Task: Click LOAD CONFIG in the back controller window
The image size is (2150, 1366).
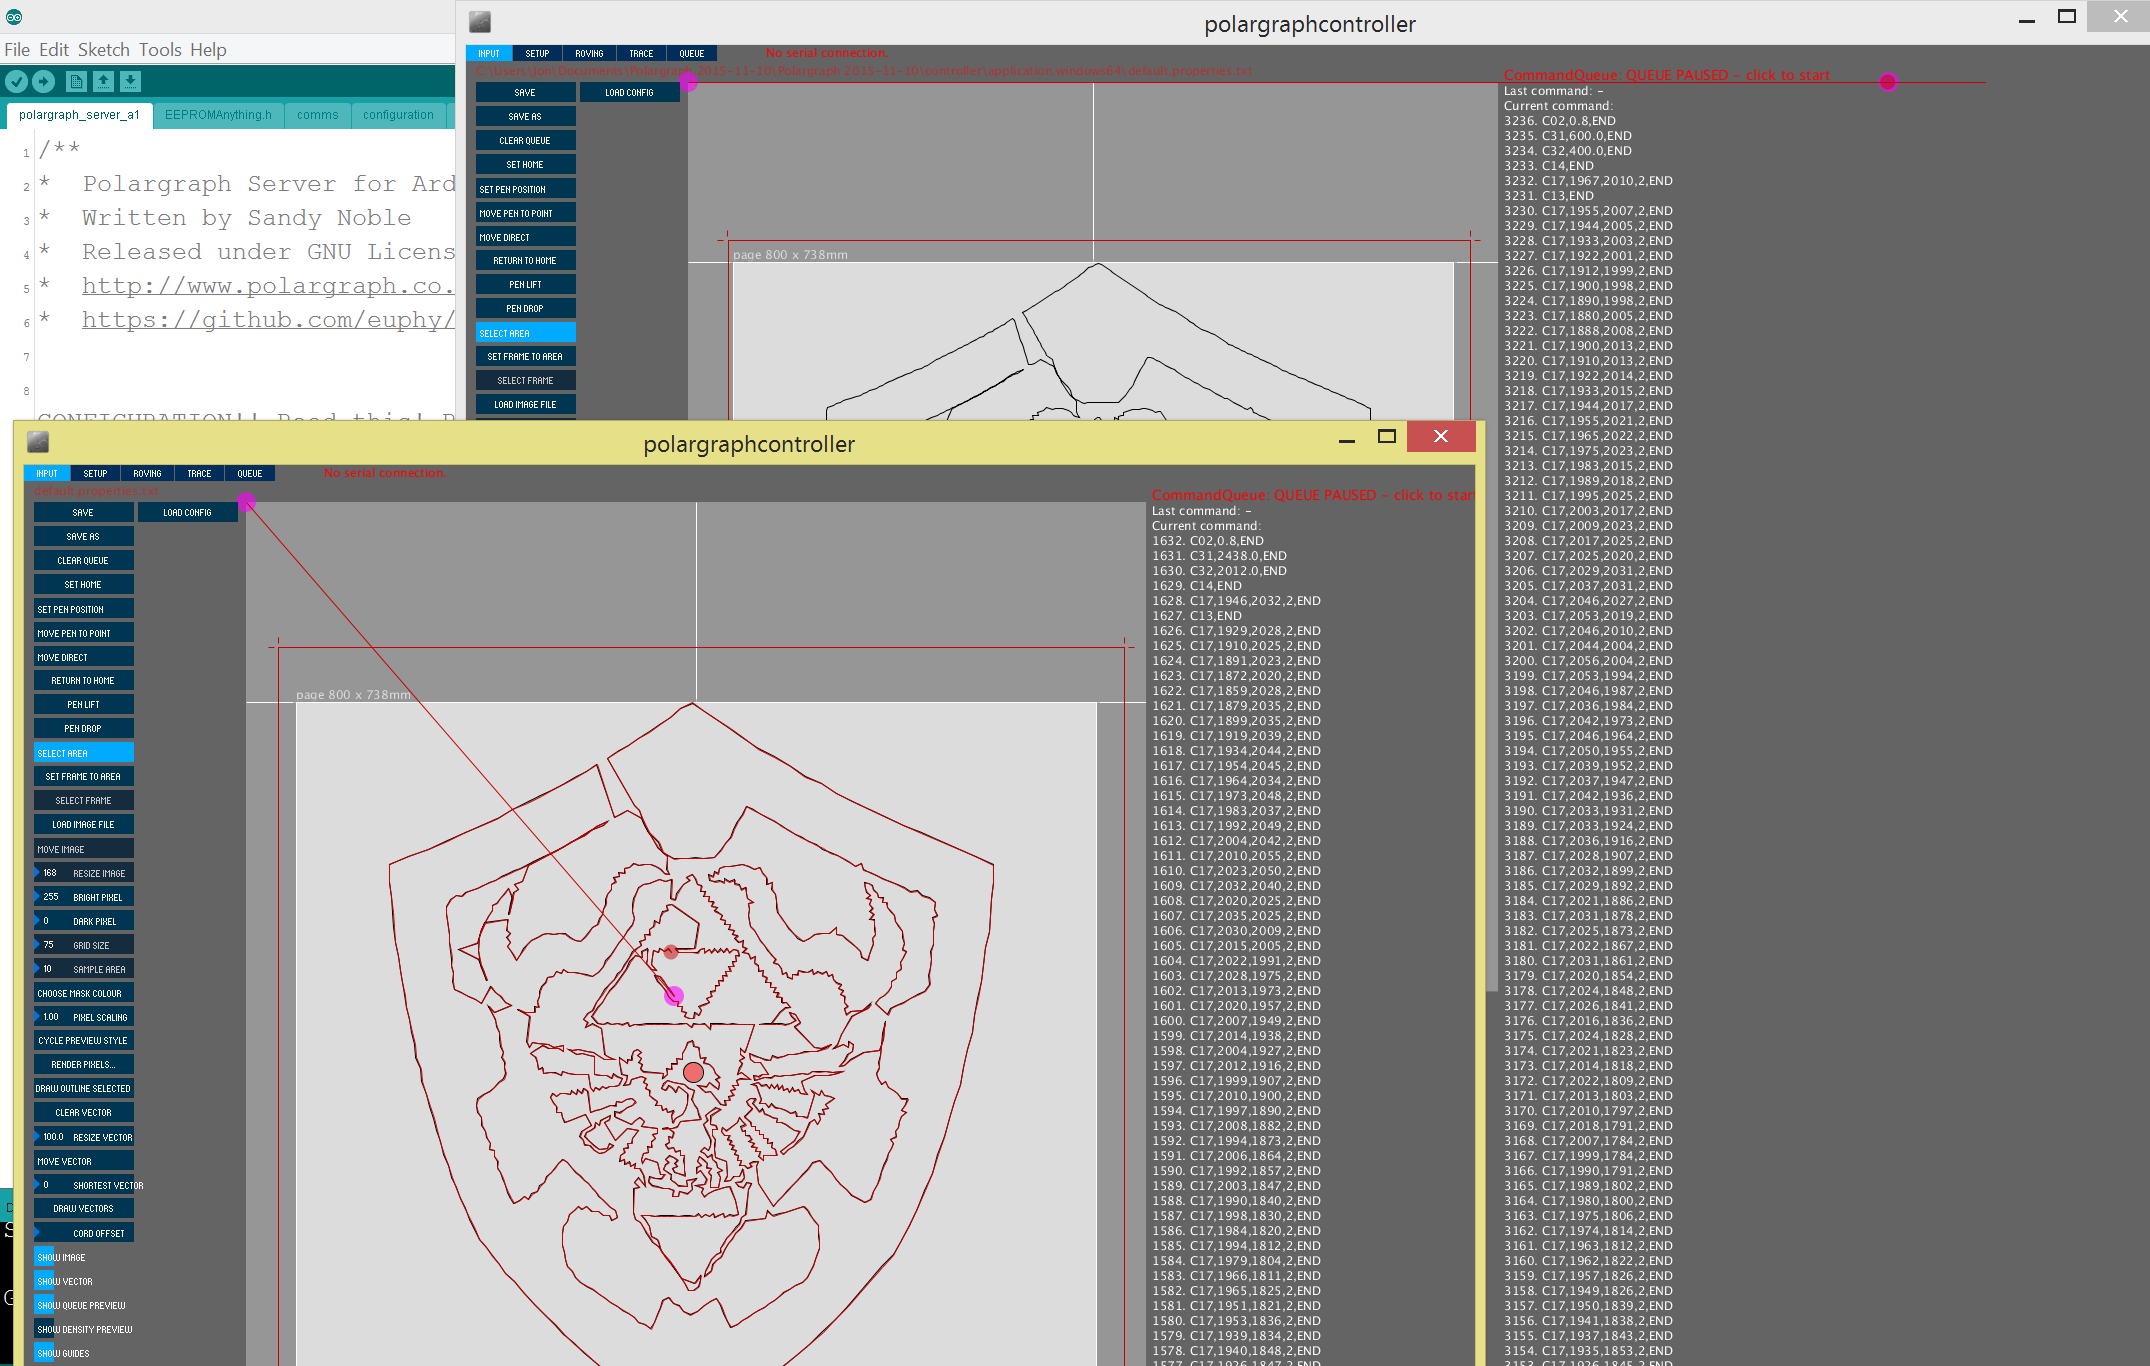Action: tap(629, 92)
